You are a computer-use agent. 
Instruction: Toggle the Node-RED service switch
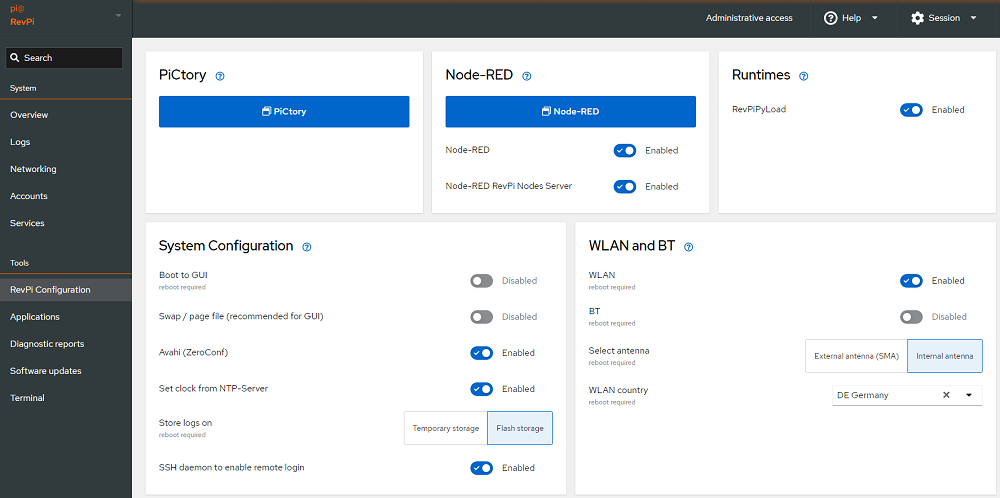point(625,150)
